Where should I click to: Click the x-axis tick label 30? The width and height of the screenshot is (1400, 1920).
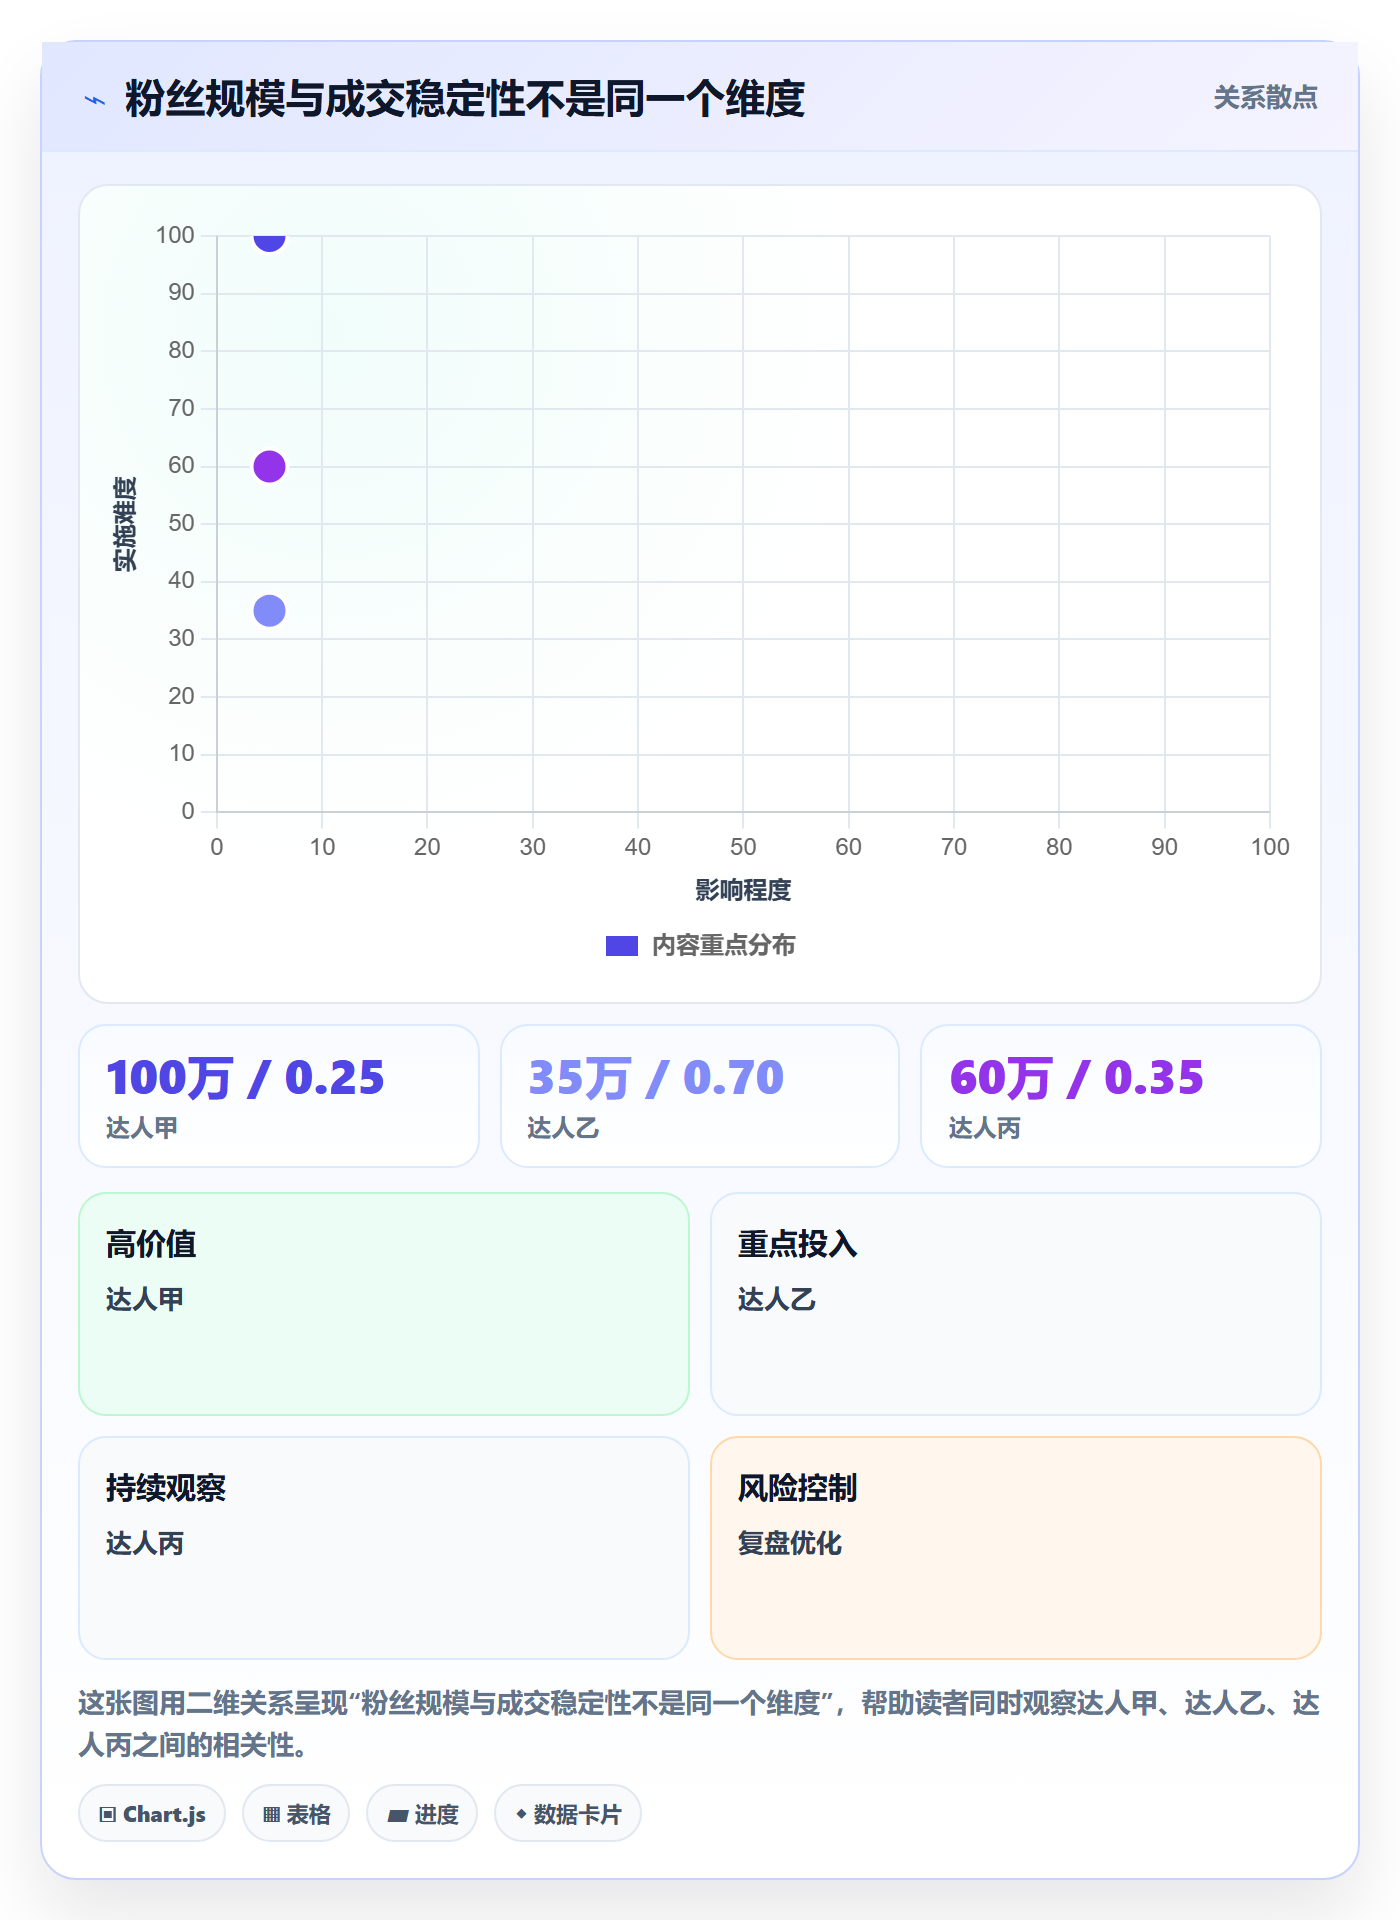pos(533,847)
